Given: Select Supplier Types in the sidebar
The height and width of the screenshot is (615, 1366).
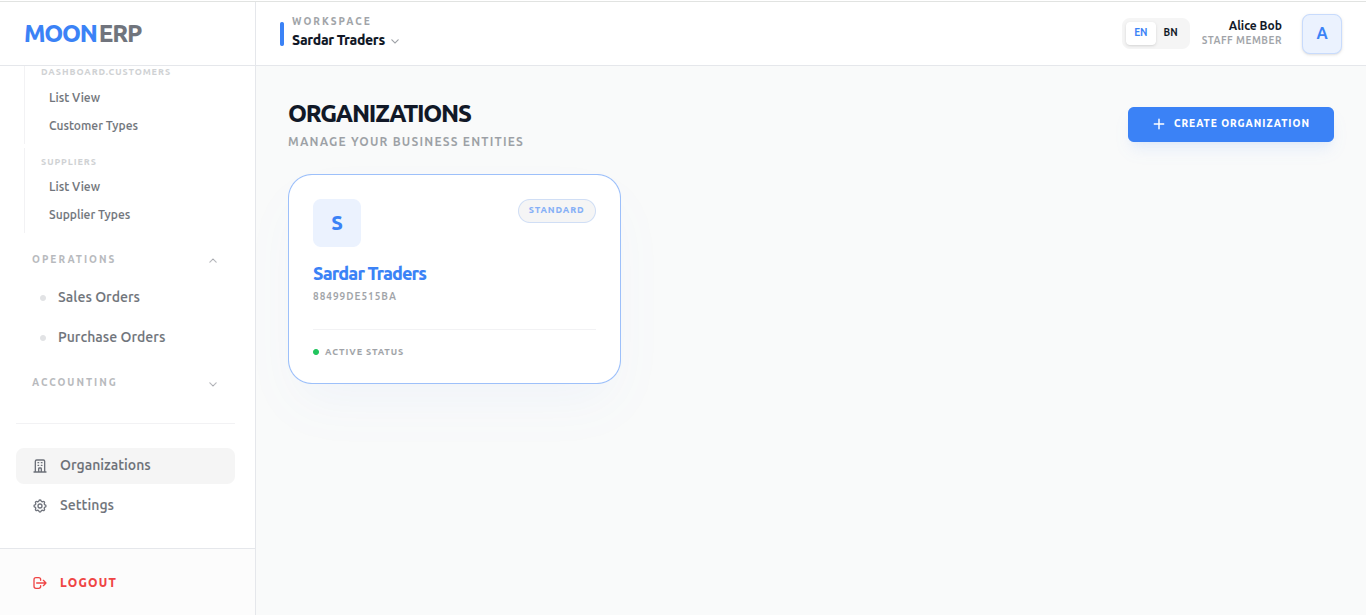Looking at the screenshot, I should tap(89, 214).
